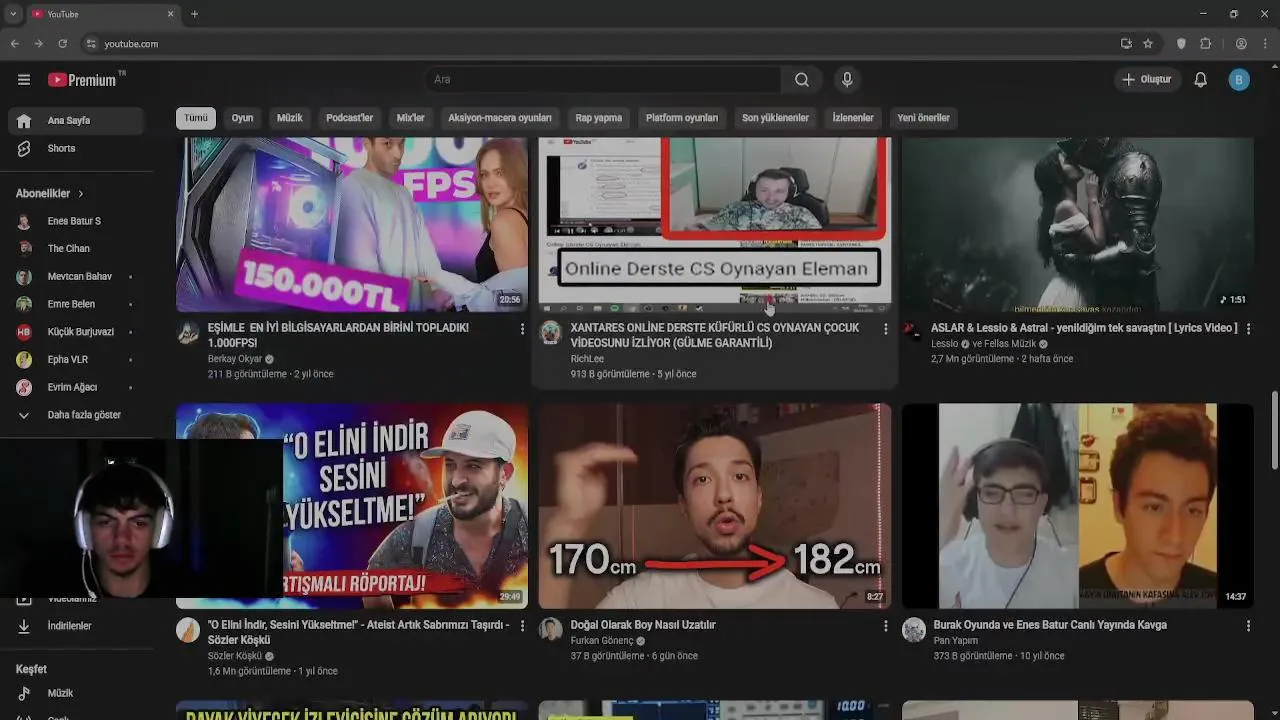Select the Podcast'ler filter chip

350,118
